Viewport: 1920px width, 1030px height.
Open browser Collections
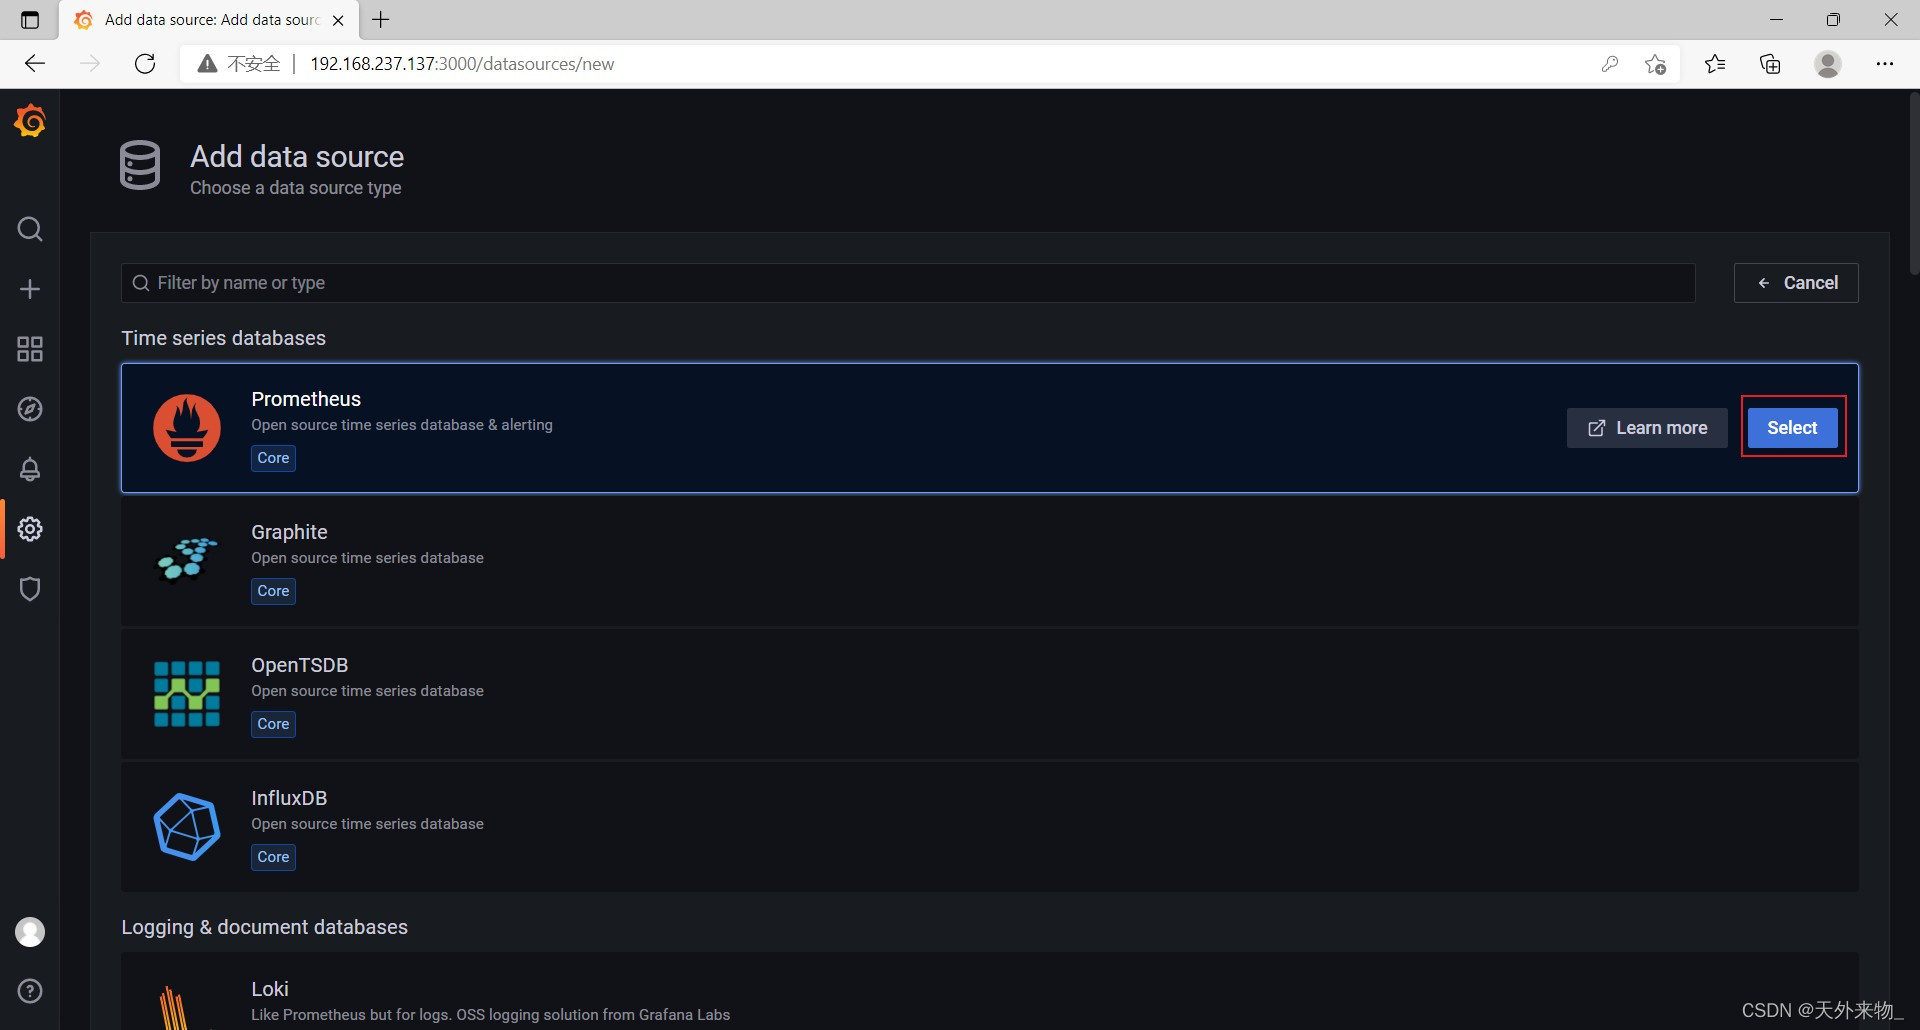(1771, 64)
